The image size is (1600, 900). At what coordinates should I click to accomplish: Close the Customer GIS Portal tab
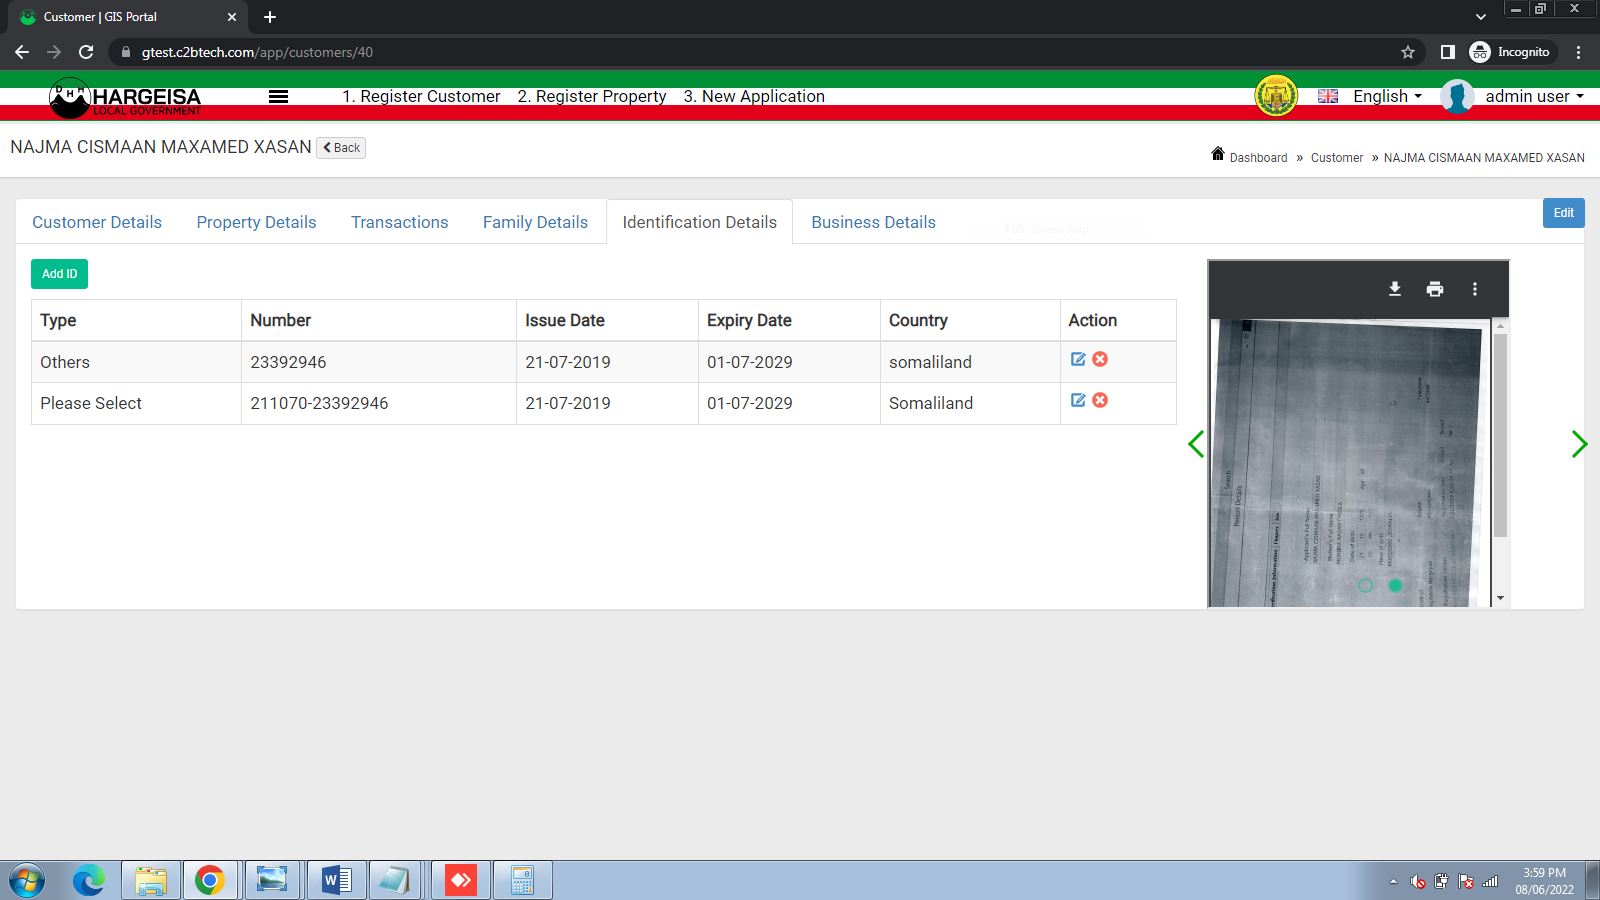tap(232, 17)
